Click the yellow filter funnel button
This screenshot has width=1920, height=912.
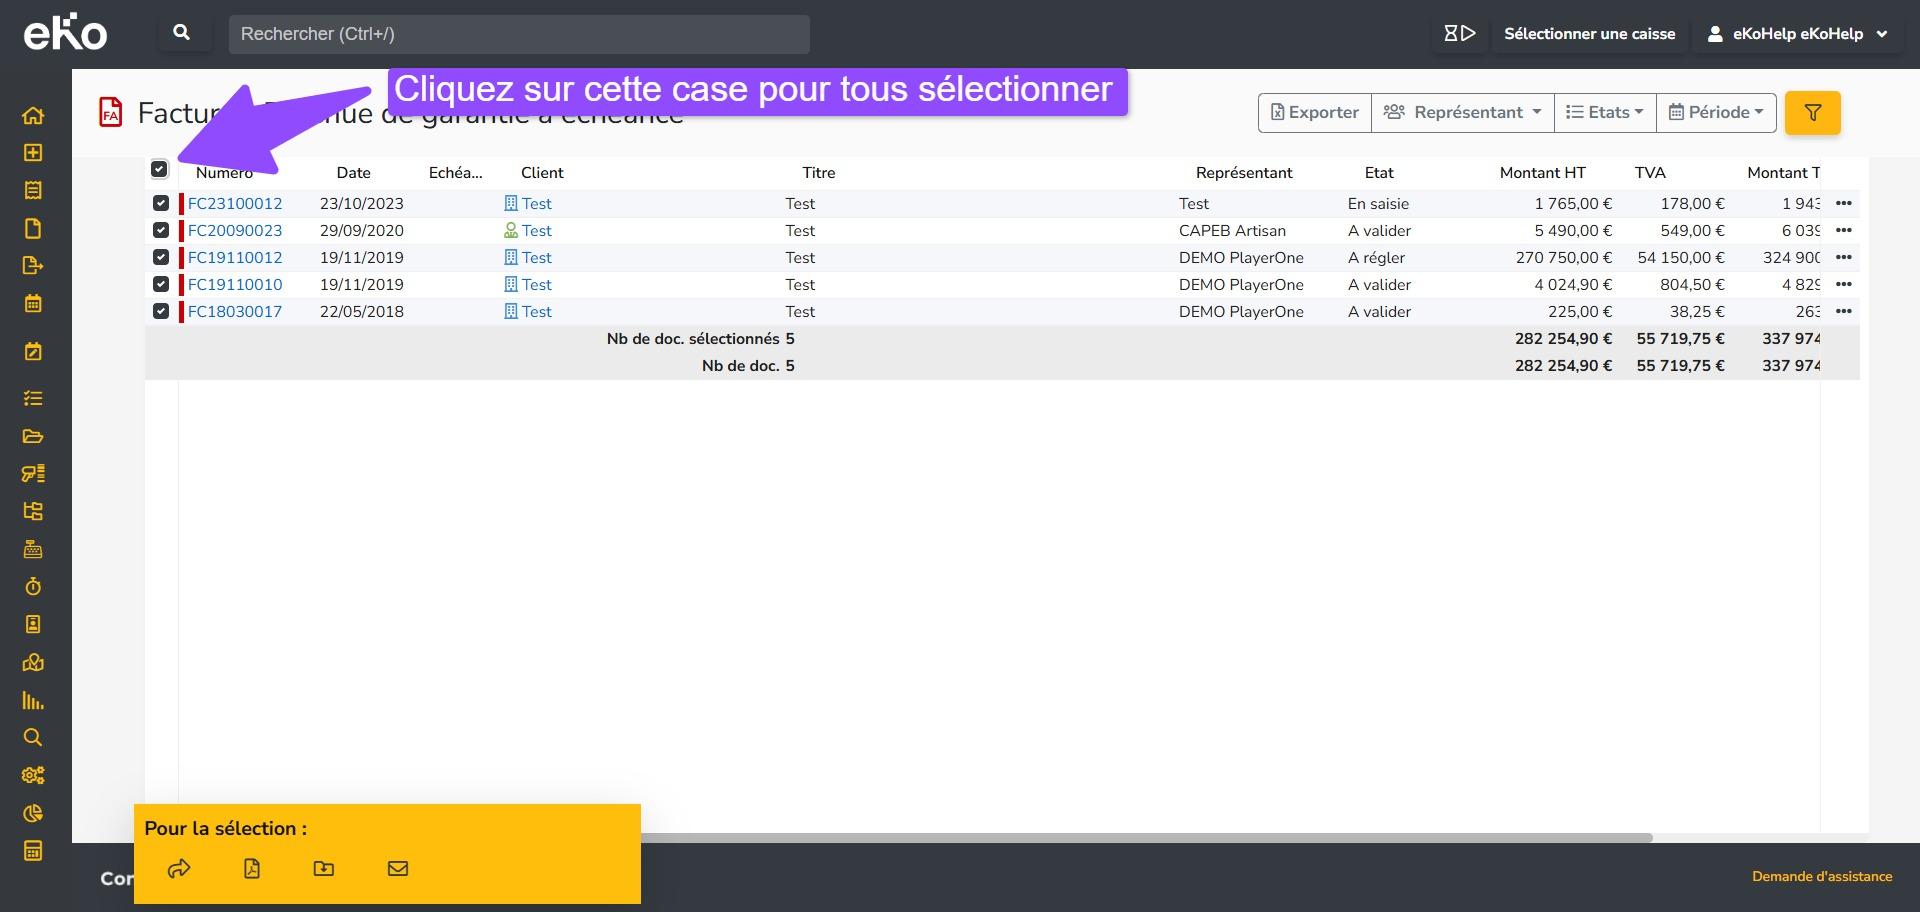tap(1812, 113)
